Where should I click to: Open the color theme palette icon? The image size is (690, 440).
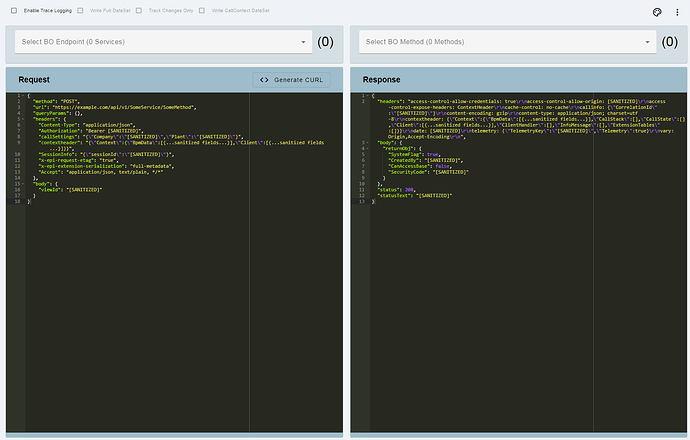pyautogui.click(x=657, y=12)
